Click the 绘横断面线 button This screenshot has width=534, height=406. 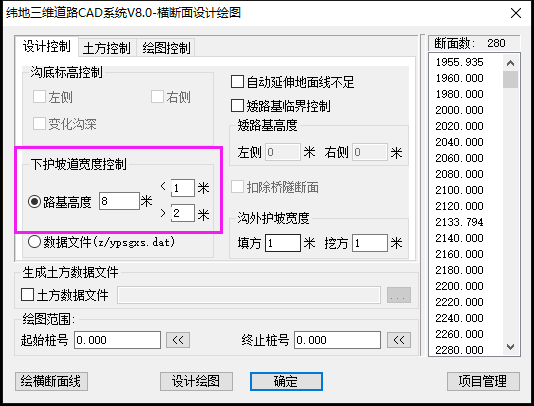pyautogui.click(x=51, y=381)
